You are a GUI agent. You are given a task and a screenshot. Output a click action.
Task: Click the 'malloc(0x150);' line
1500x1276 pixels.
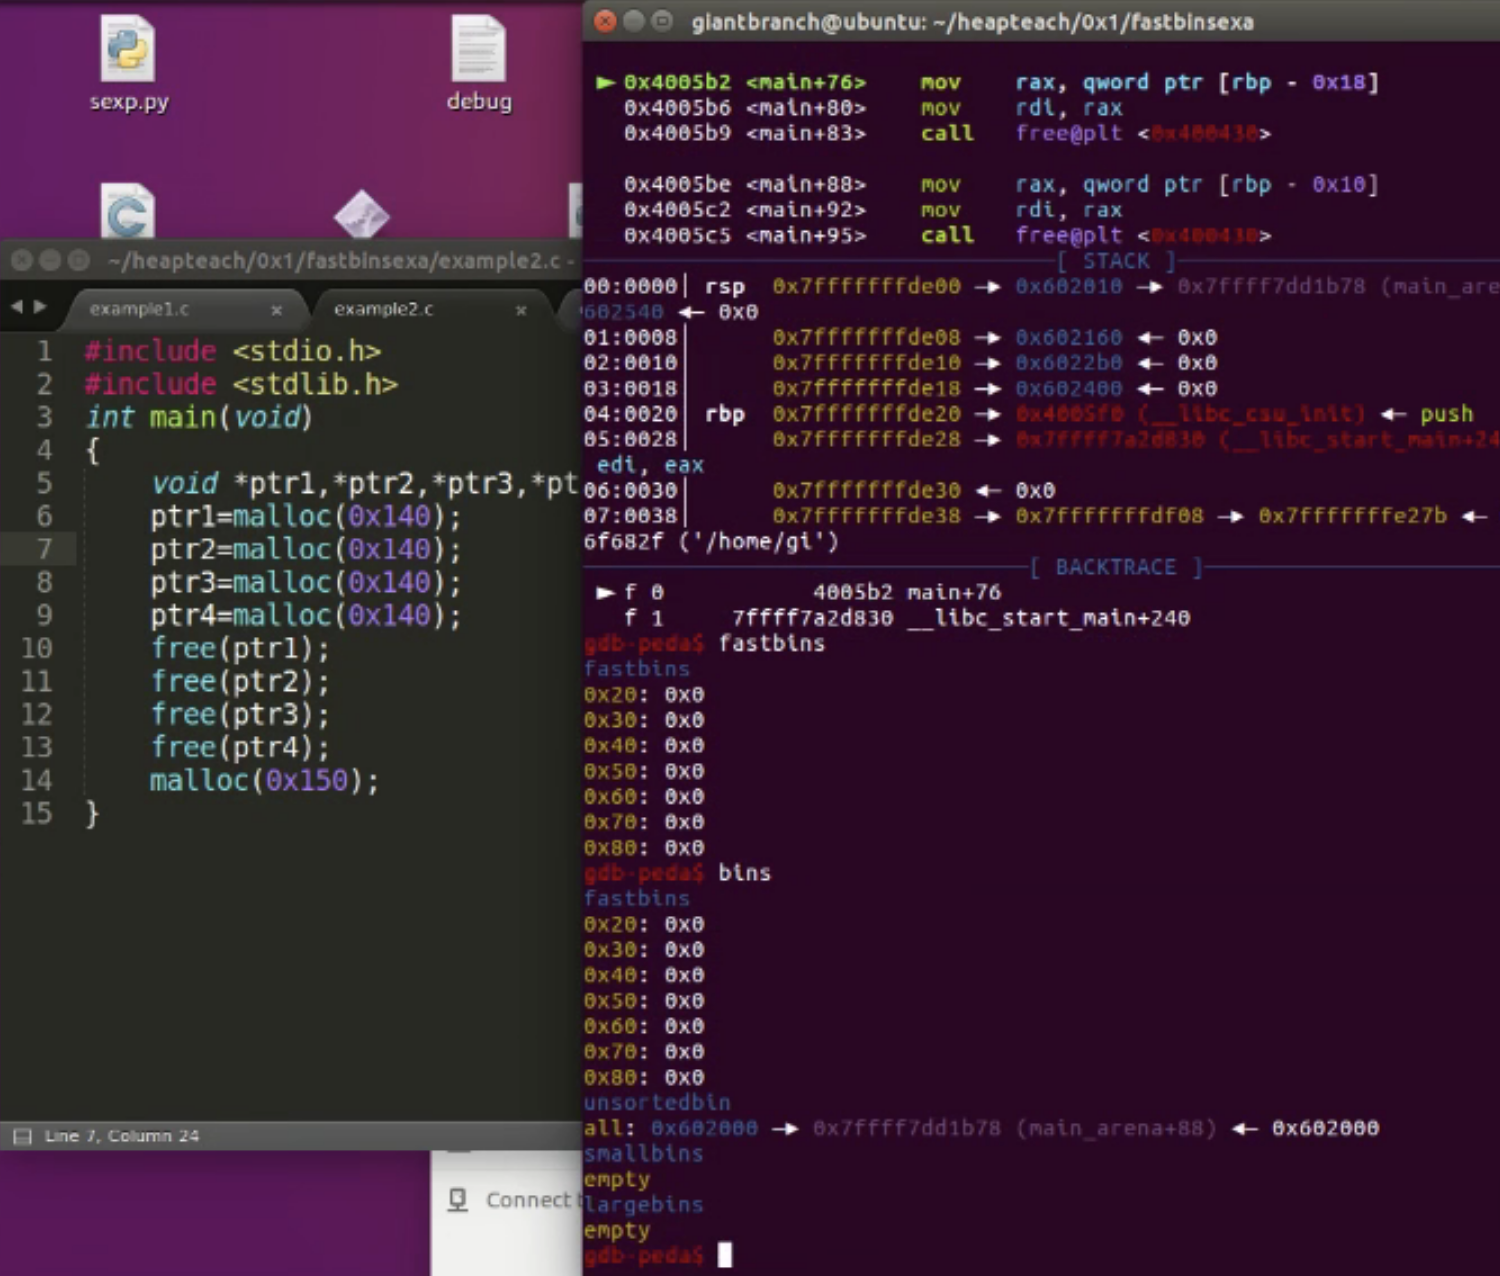pos(265,780)
